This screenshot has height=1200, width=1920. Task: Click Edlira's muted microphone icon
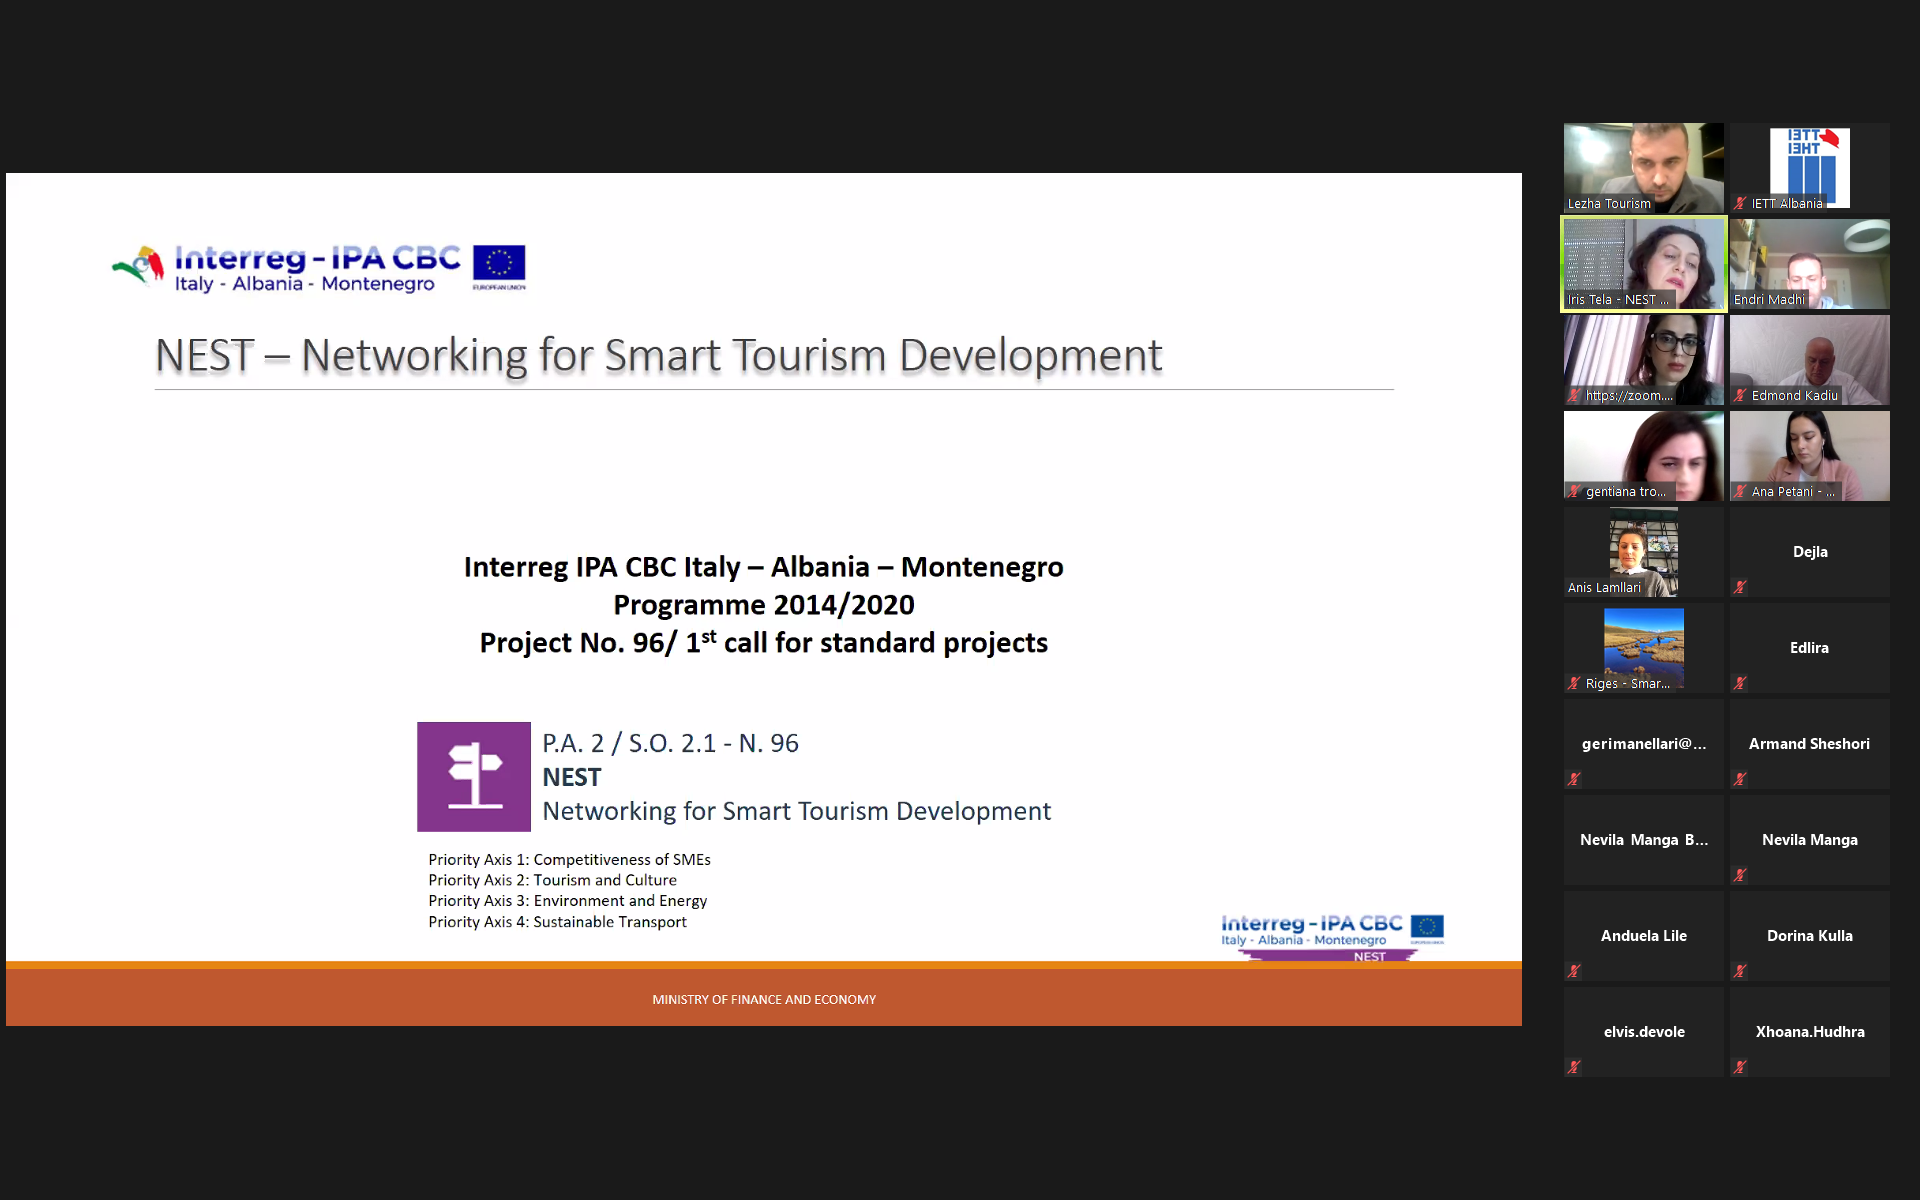coord(1740,683)
